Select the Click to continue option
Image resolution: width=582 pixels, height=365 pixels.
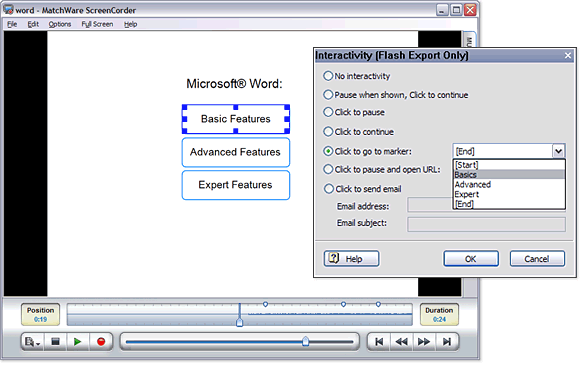[359, 132]
